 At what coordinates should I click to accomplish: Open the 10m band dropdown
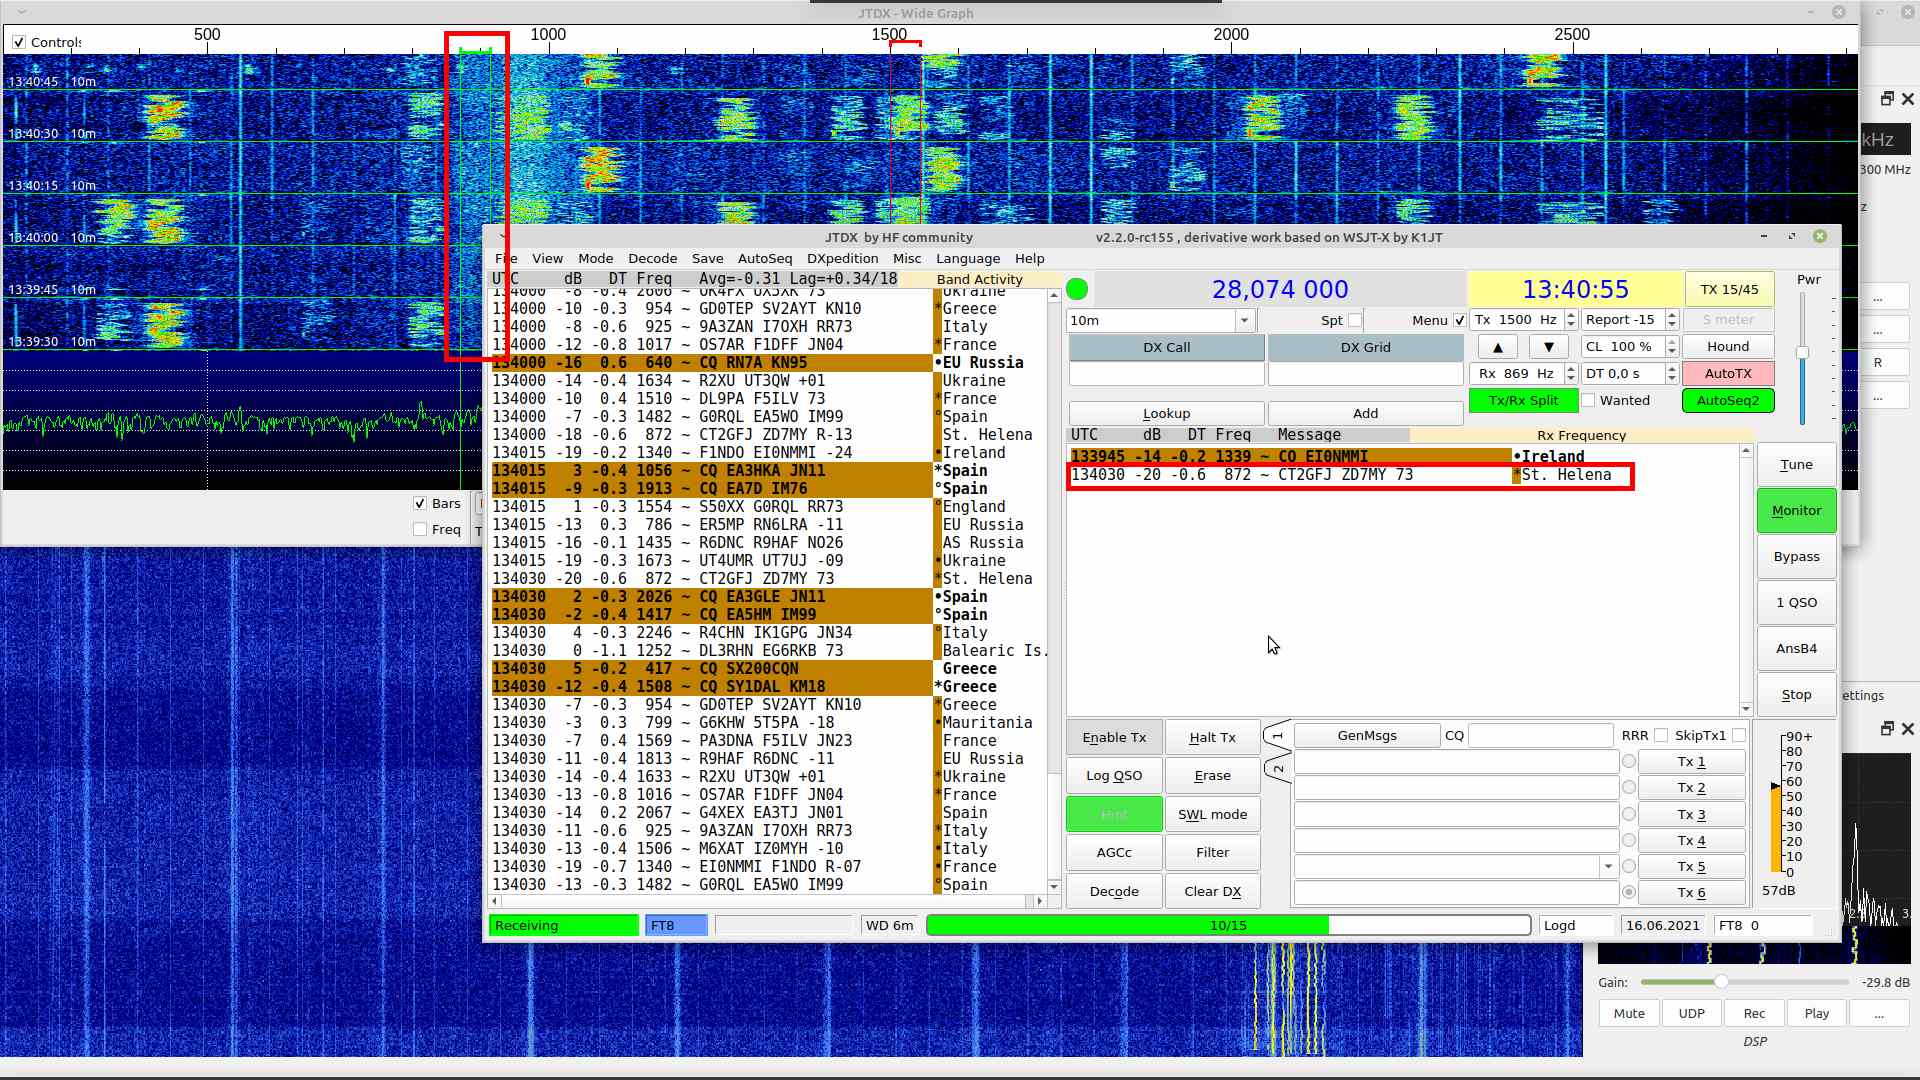1244,320
